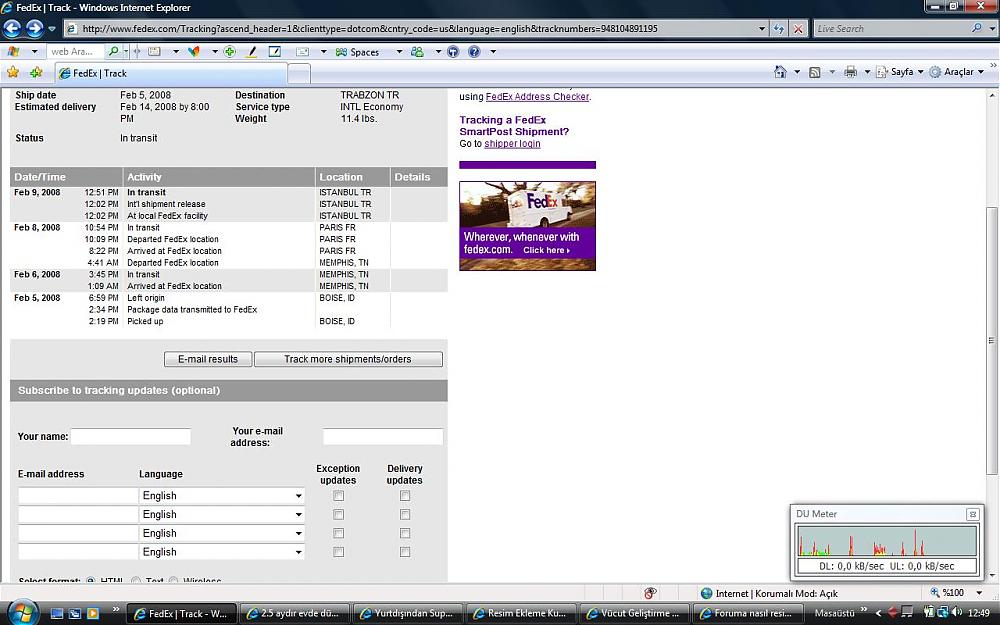This screenshot has height=625, width=1000.
Task: Switch to Vücut Geliştirme taskbar window
Action: tap(635, 614)
